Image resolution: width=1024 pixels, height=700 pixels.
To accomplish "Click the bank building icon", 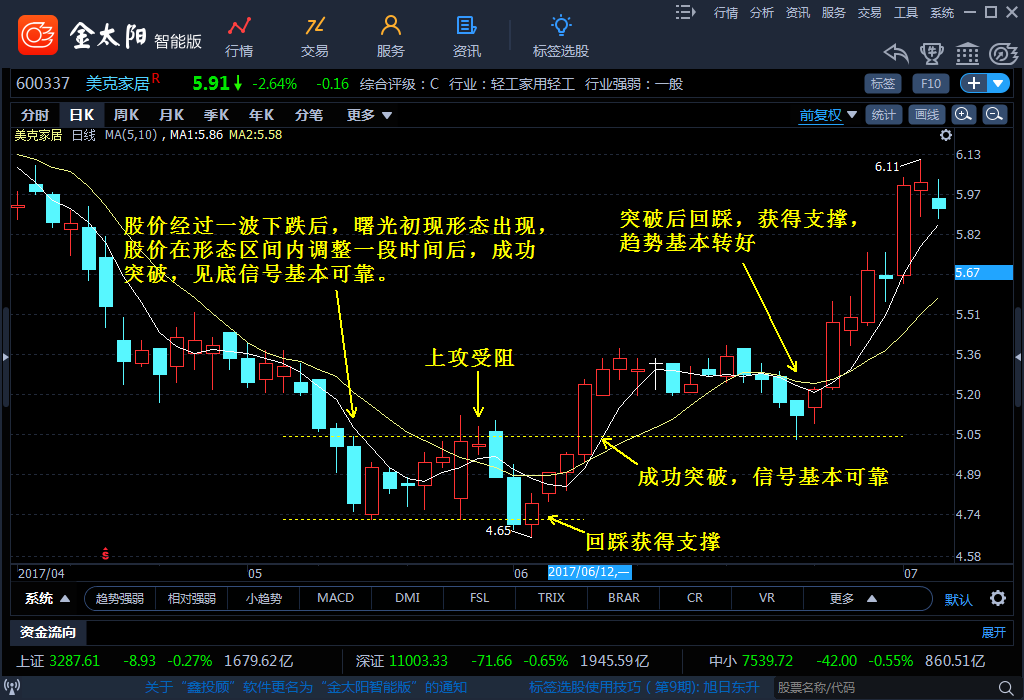I will pyautogui.click(x=967, y=53).
